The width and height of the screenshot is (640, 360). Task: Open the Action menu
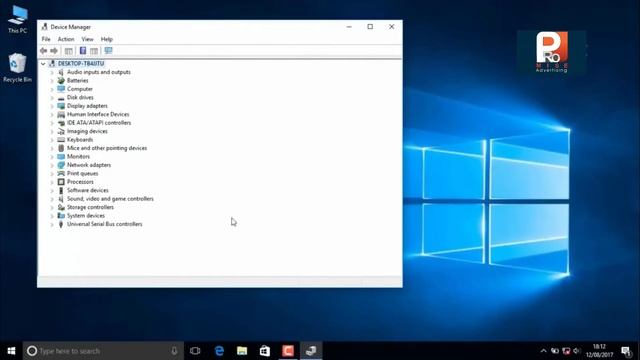click(x=66, y=39)
